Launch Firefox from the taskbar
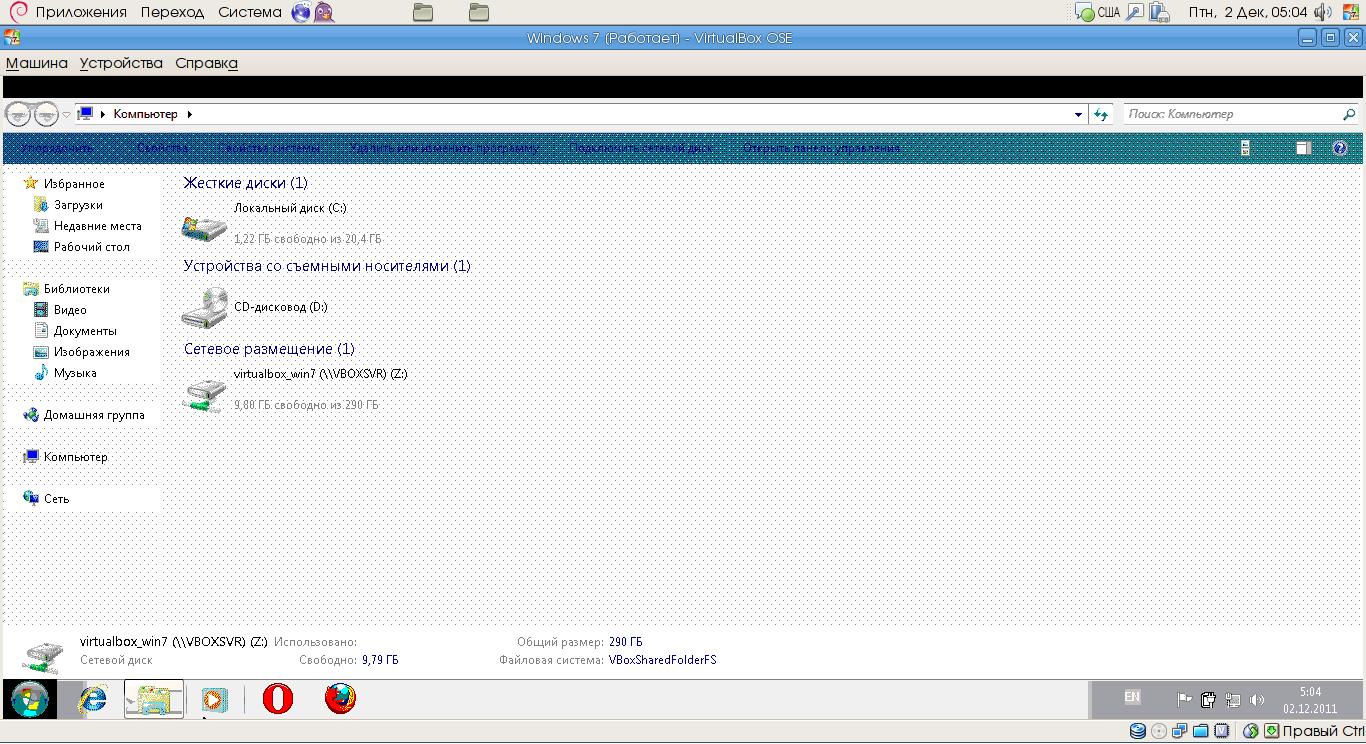 [340, 698]
